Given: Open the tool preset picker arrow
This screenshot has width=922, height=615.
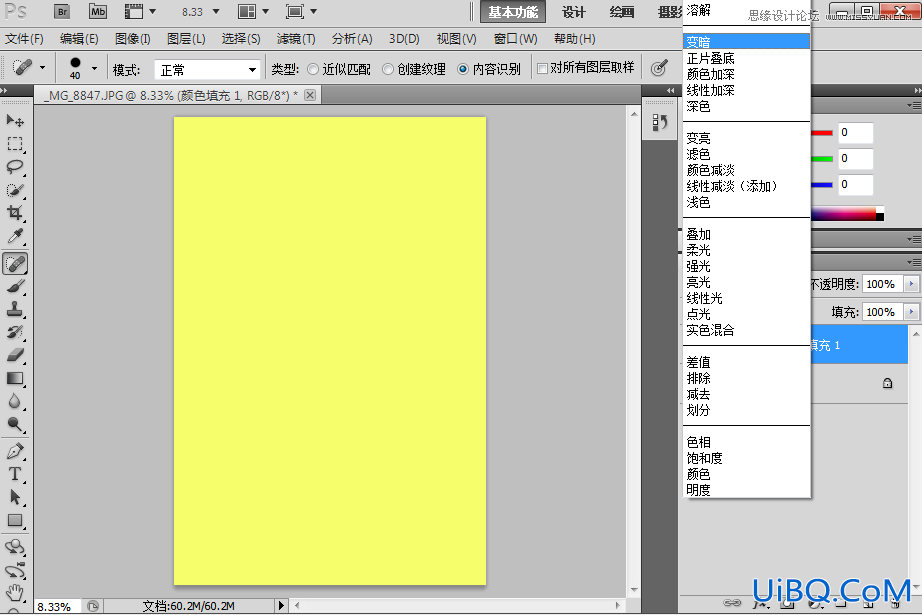Looking at the screenshot, I should tap(42, 68).
